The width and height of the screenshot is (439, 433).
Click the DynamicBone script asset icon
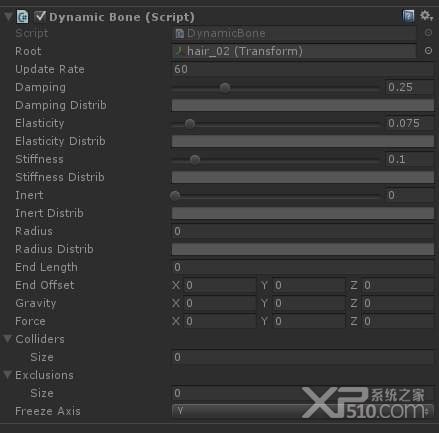click(179, 33)
